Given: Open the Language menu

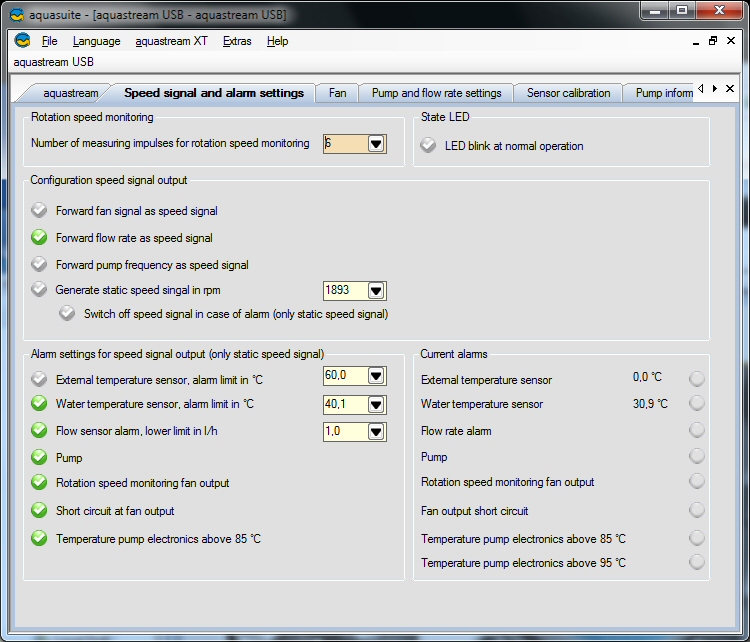Looking at the screenshot, I should (x=97, y=41).
